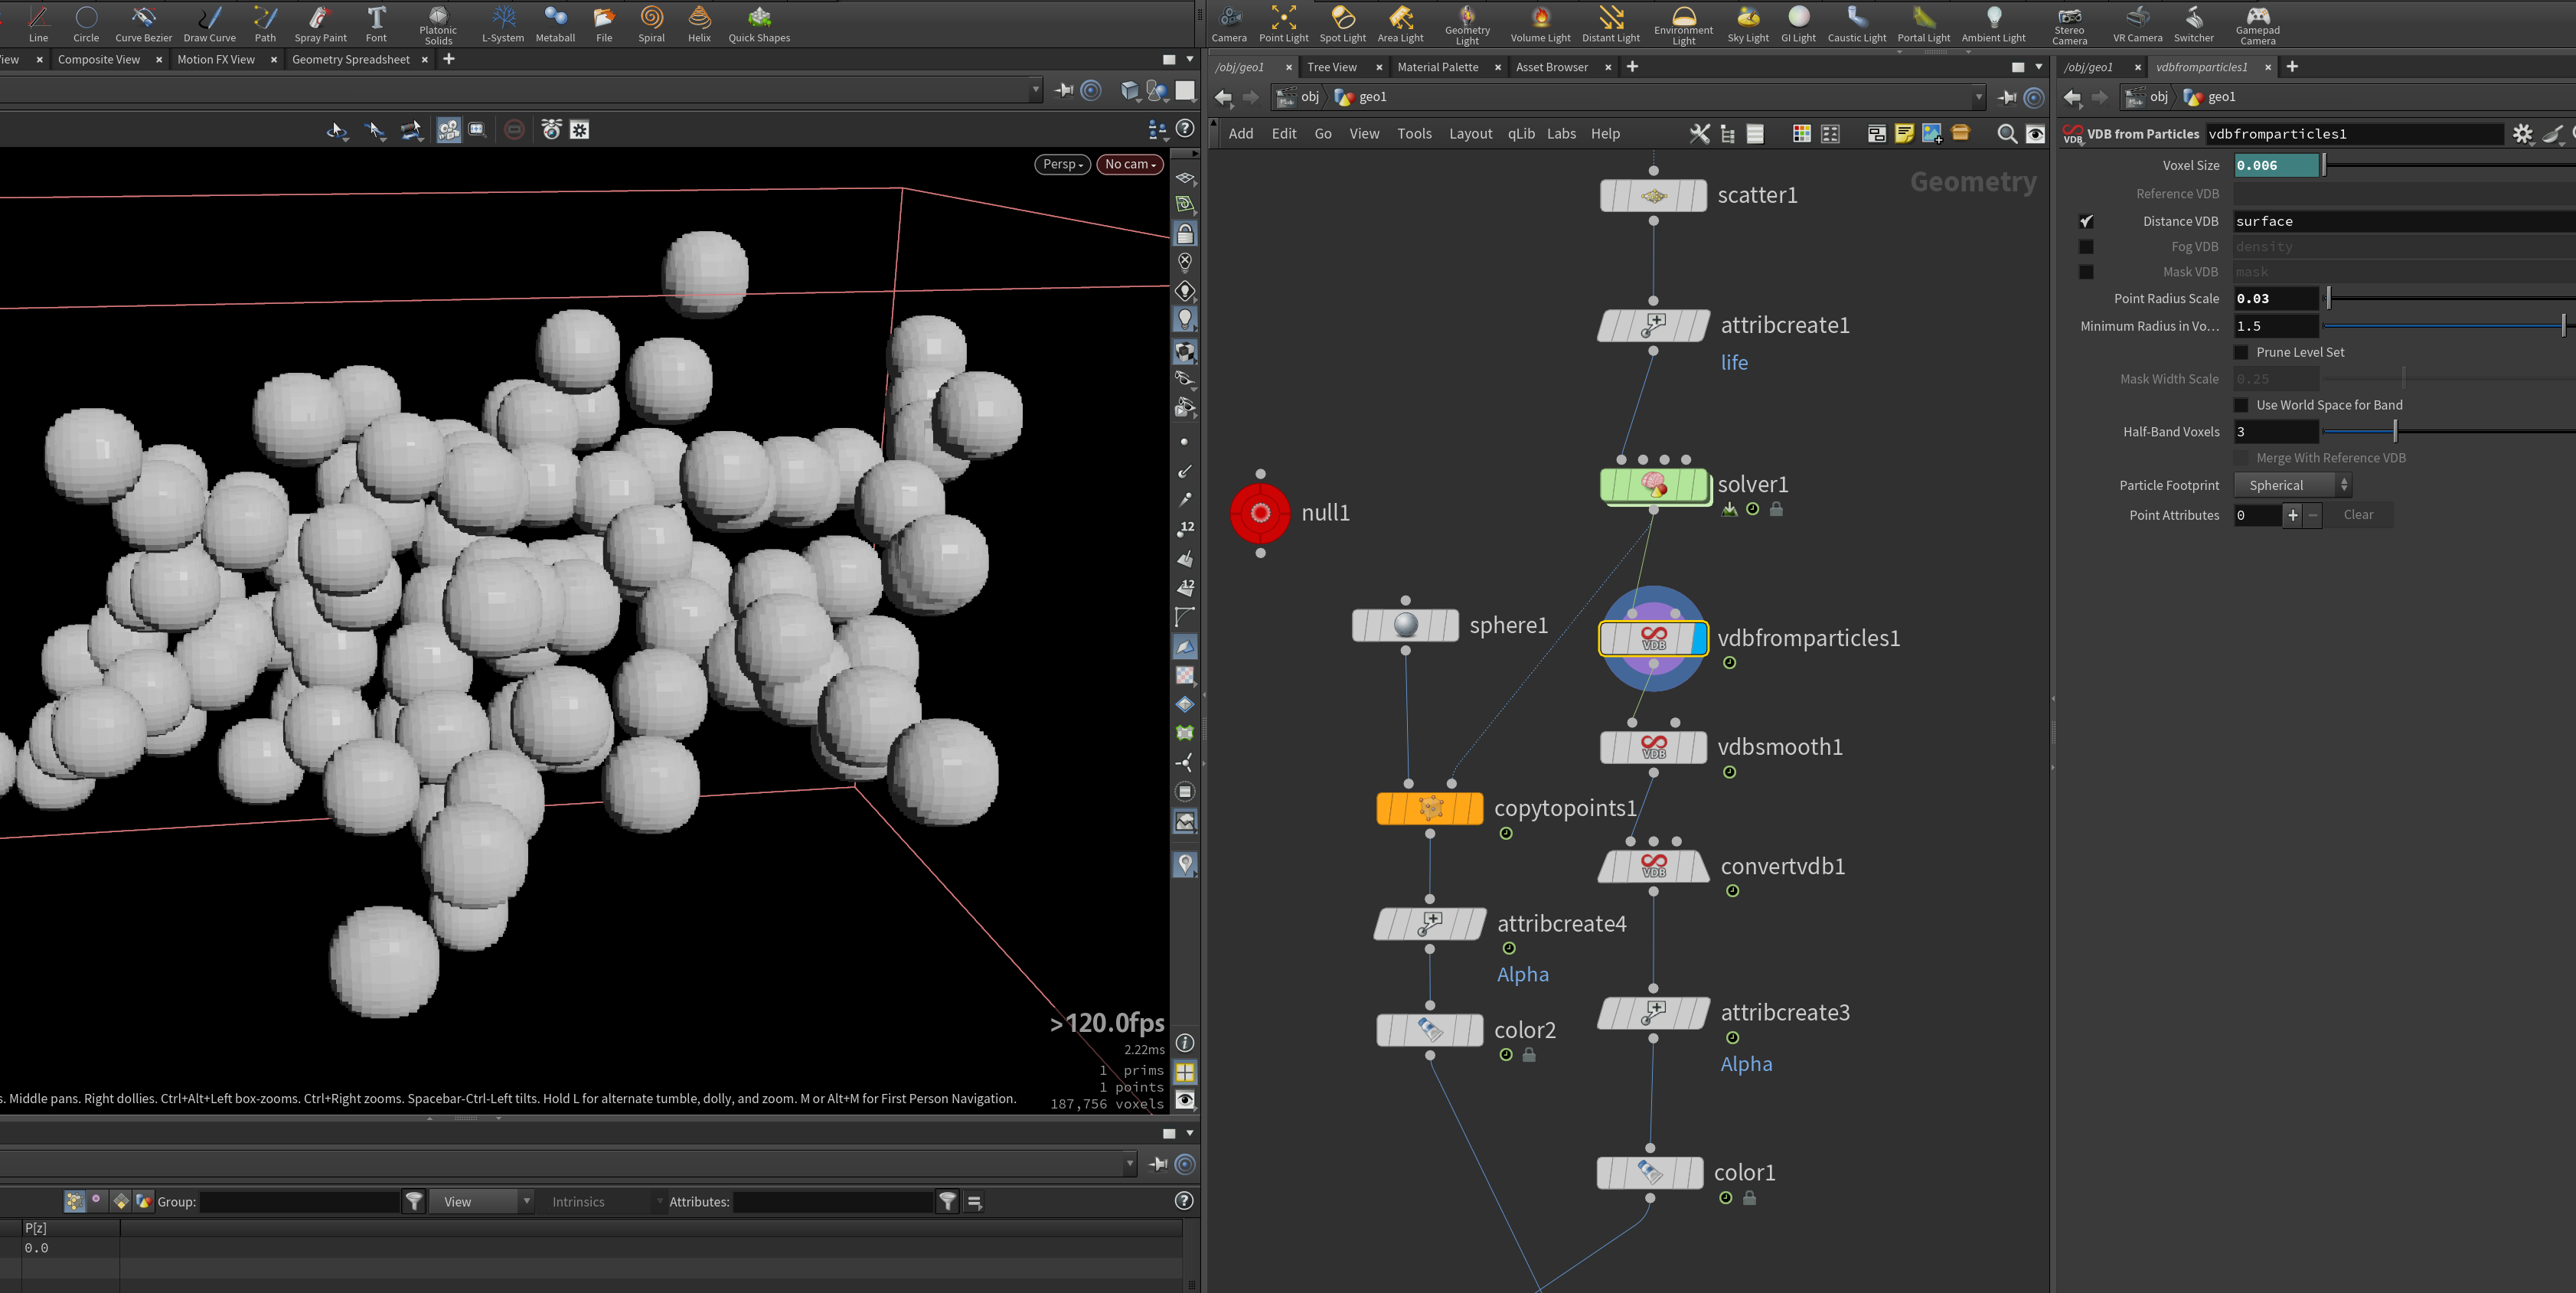Open the Layout menu in network editor
Screen dimensions: 2576x1293
[x=1470, y=134]
